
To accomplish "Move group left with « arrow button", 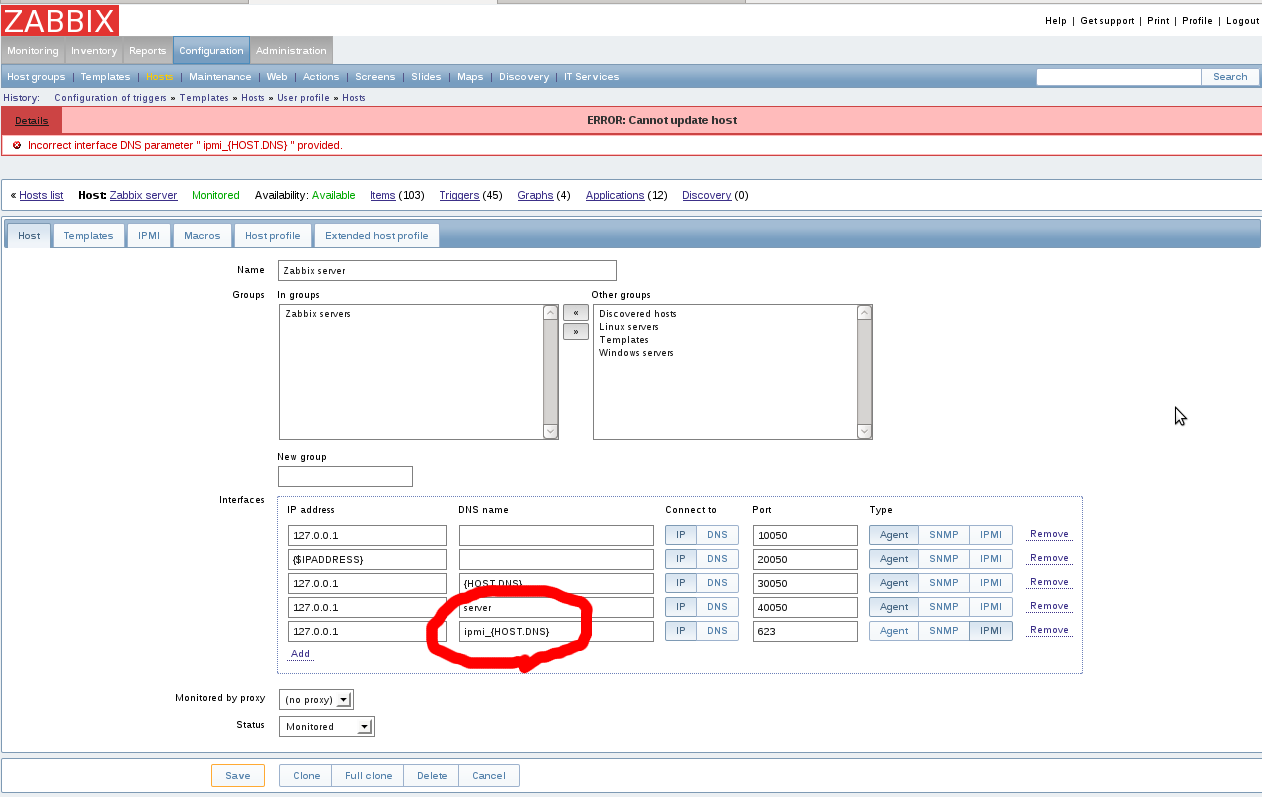I will click(575, 313).
